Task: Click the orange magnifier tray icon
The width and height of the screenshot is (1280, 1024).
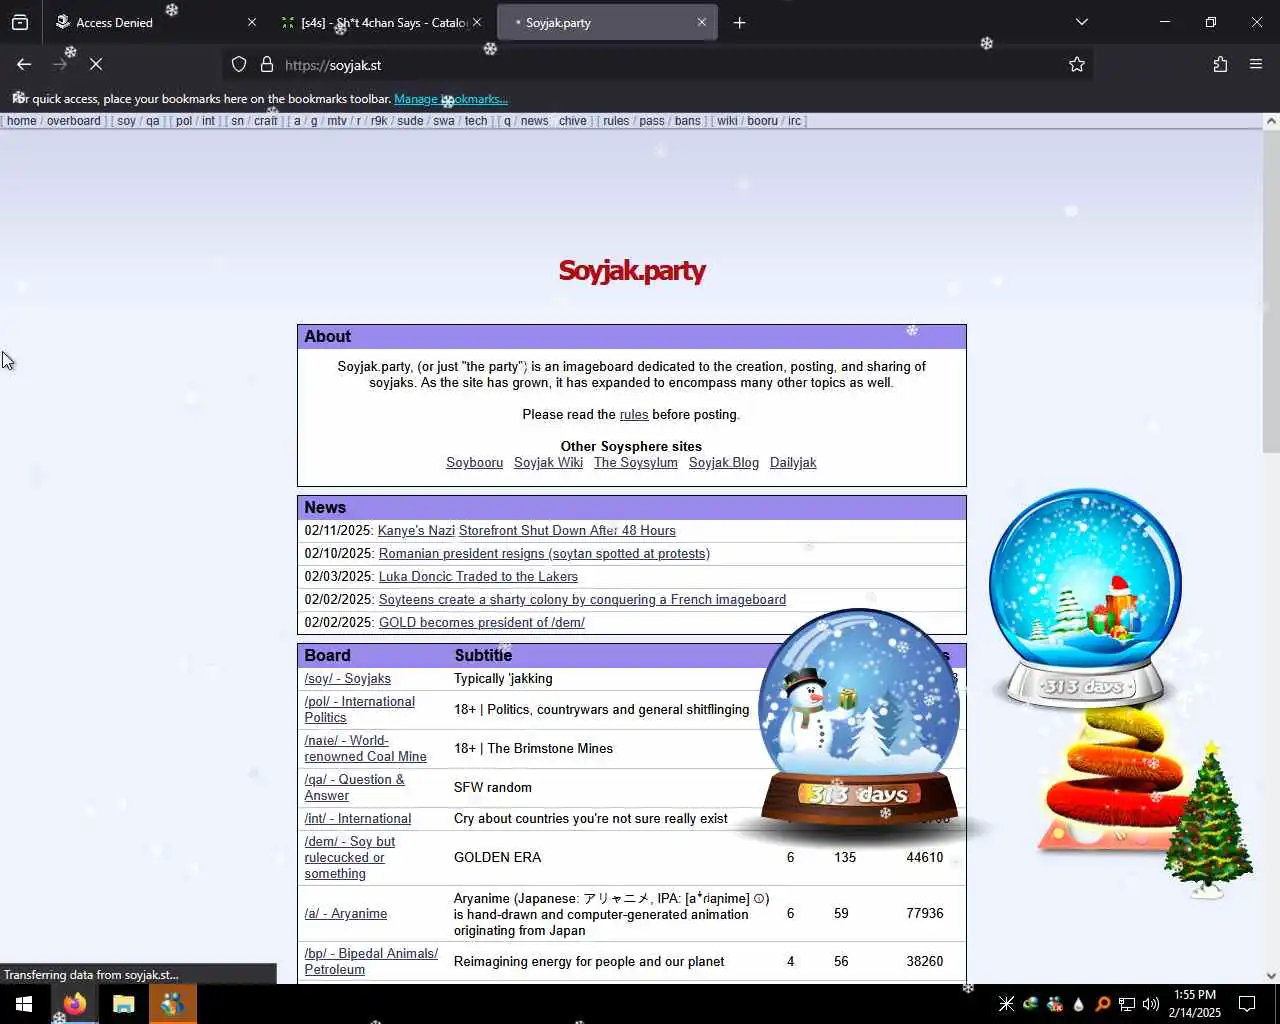Action: (x=1102, y=1004)
